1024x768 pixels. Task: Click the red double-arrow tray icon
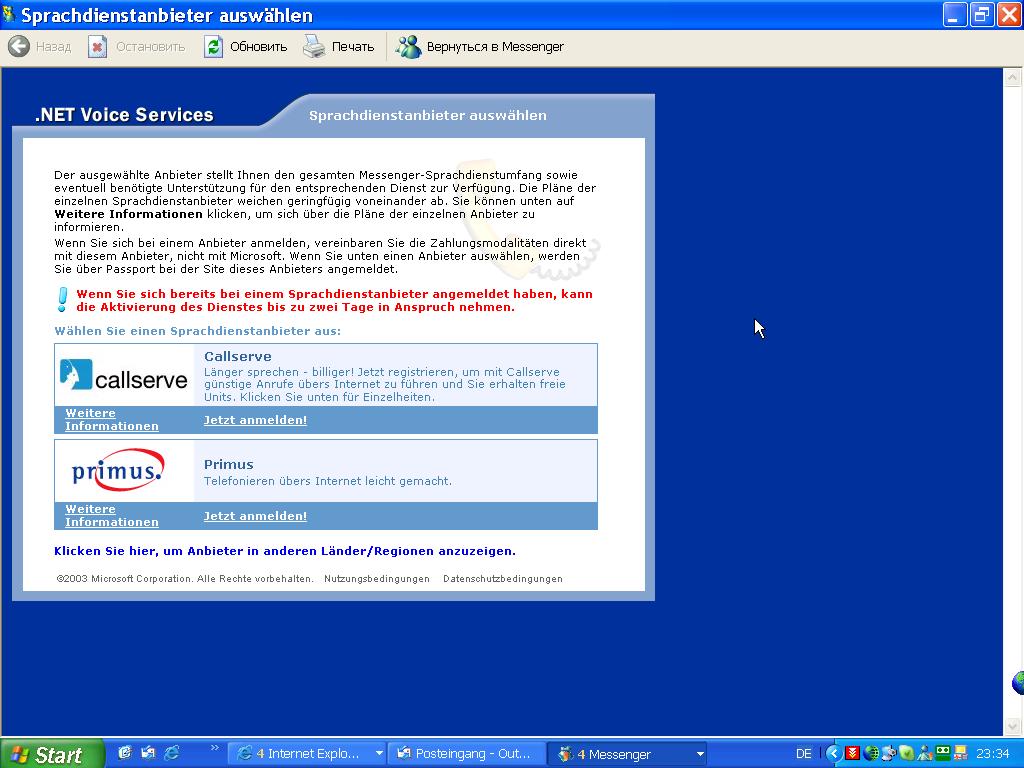click(x=852, y=753)
